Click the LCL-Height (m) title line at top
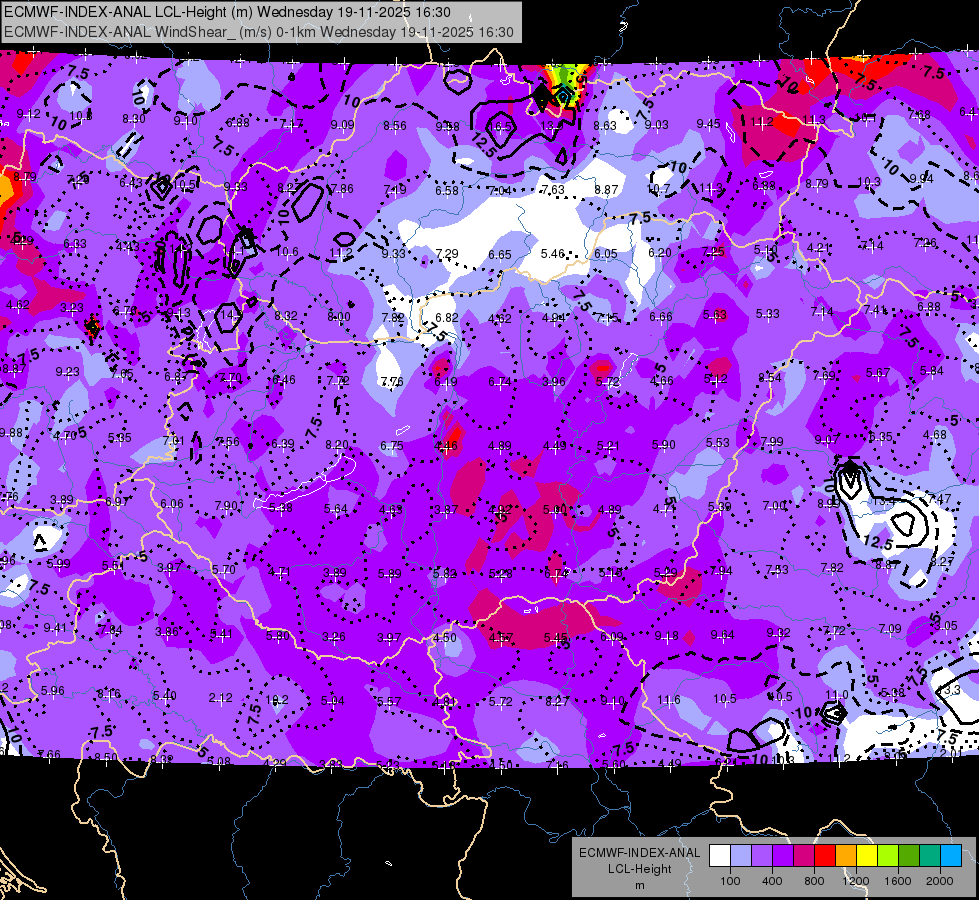This screenshot has height=900, width=979. coord(227,12)
